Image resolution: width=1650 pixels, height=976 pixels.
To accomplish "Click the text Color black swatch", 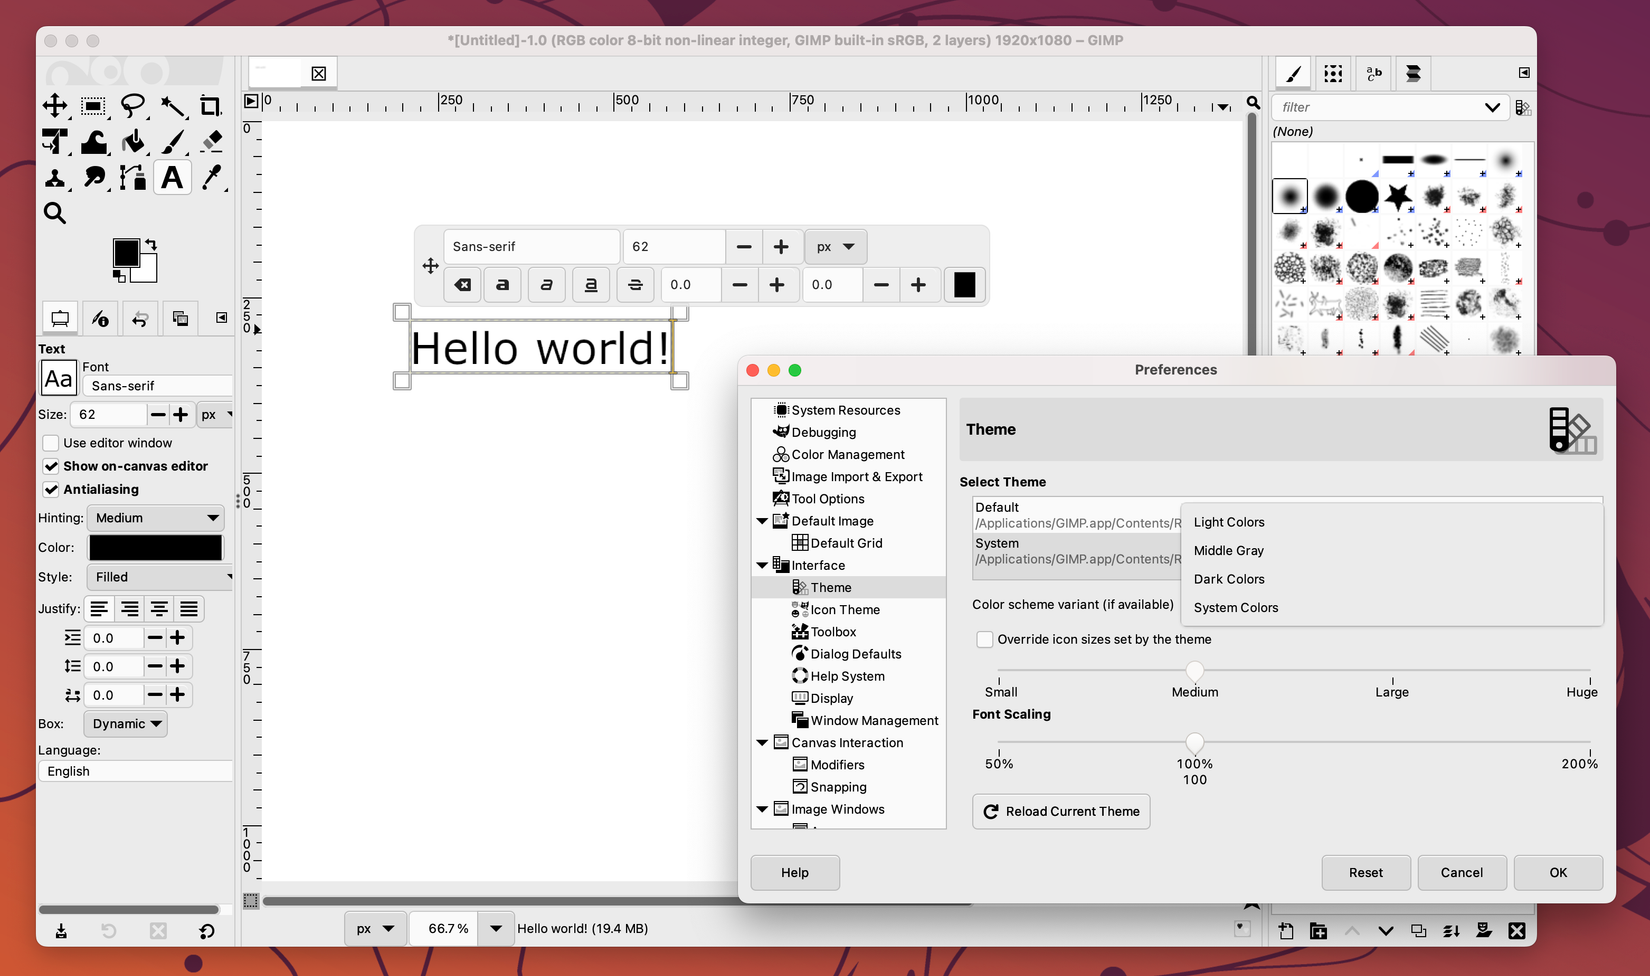I will coord(156,548).
